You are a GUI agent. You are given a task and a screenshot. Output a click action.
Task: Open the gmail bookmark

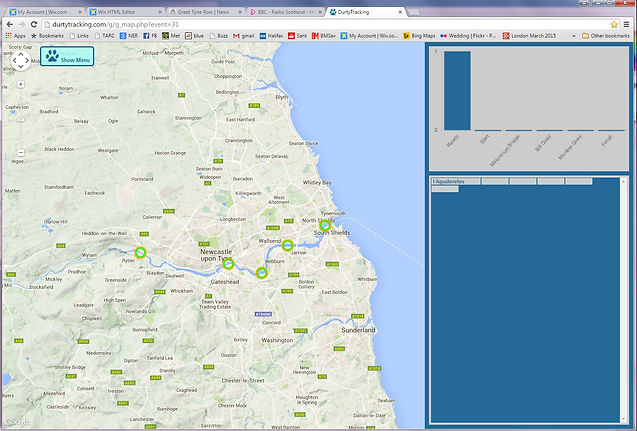coord(244,36)
